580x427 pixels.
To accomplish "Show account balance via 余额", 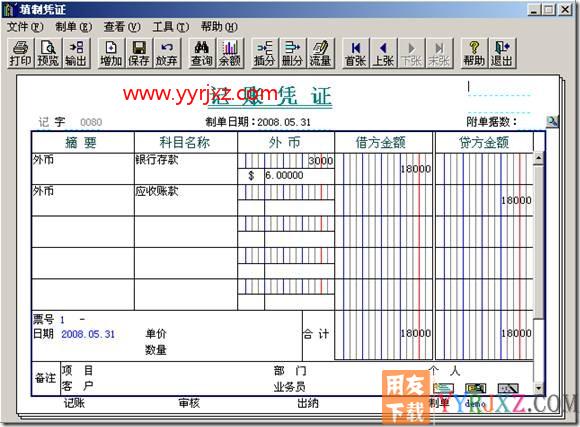I will coord(230,53).
